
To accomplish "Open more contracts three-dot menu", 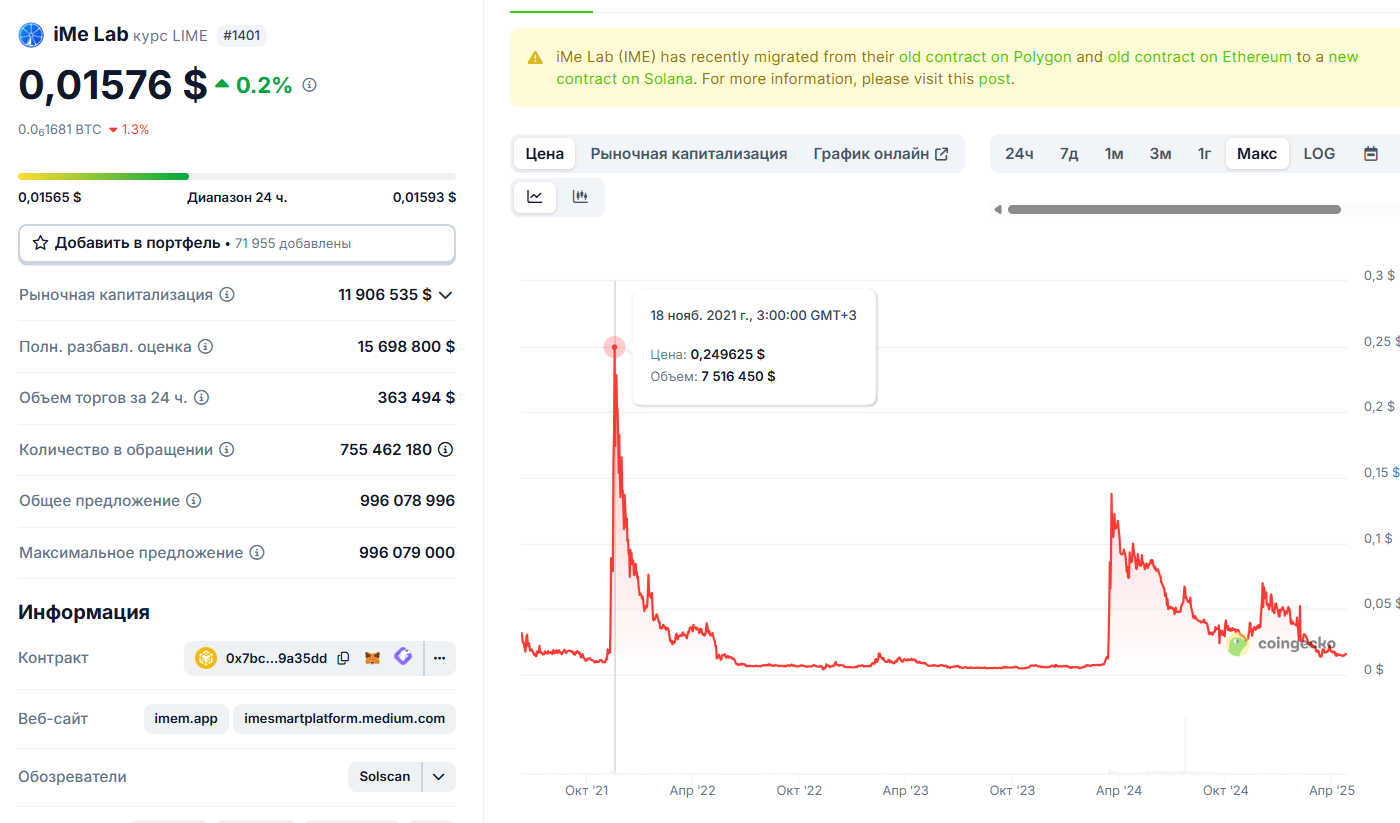I will (x=439, y=658).
